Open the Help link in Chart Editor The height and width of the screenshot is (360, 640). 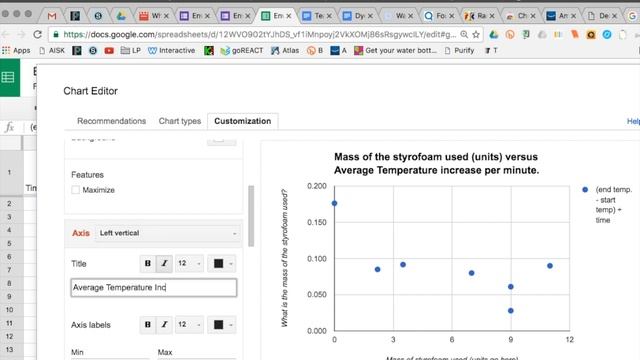pyautogui.click(x=633, y=121)
